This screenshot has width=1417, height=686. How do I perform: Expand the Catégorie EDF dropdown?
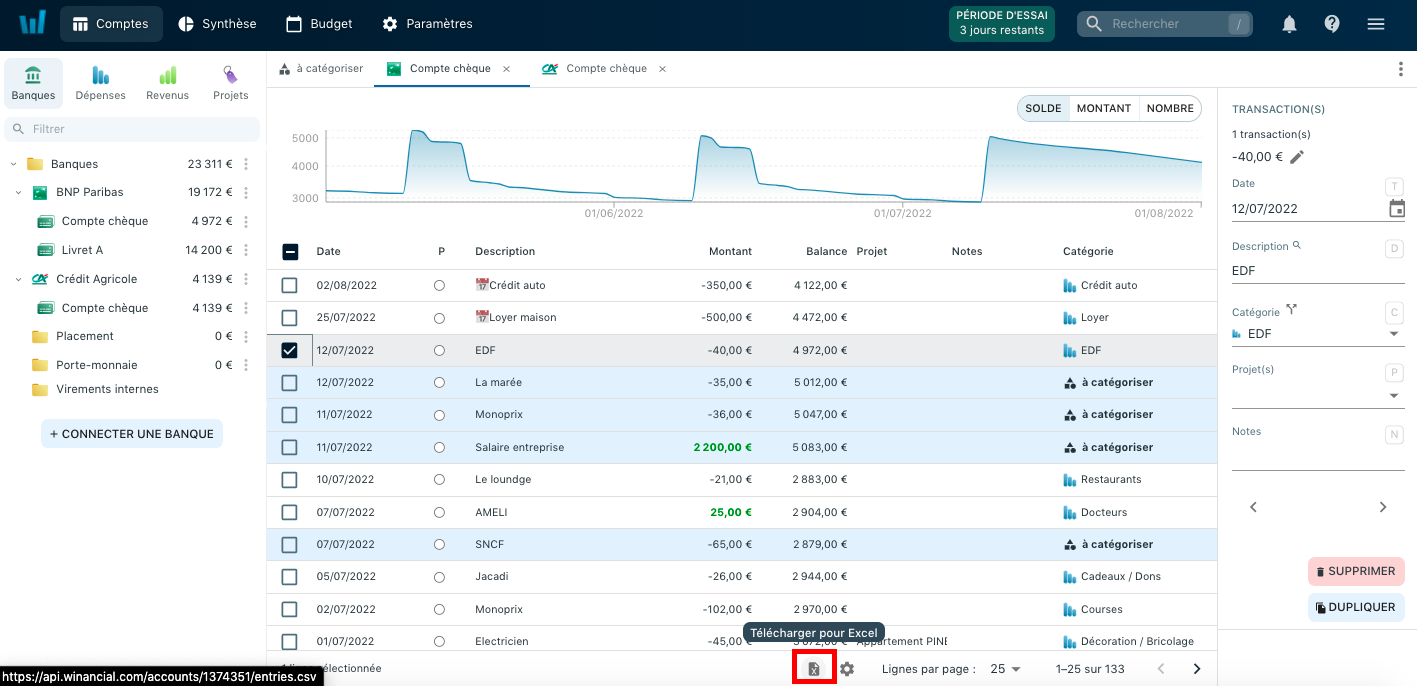(1394, 334)
